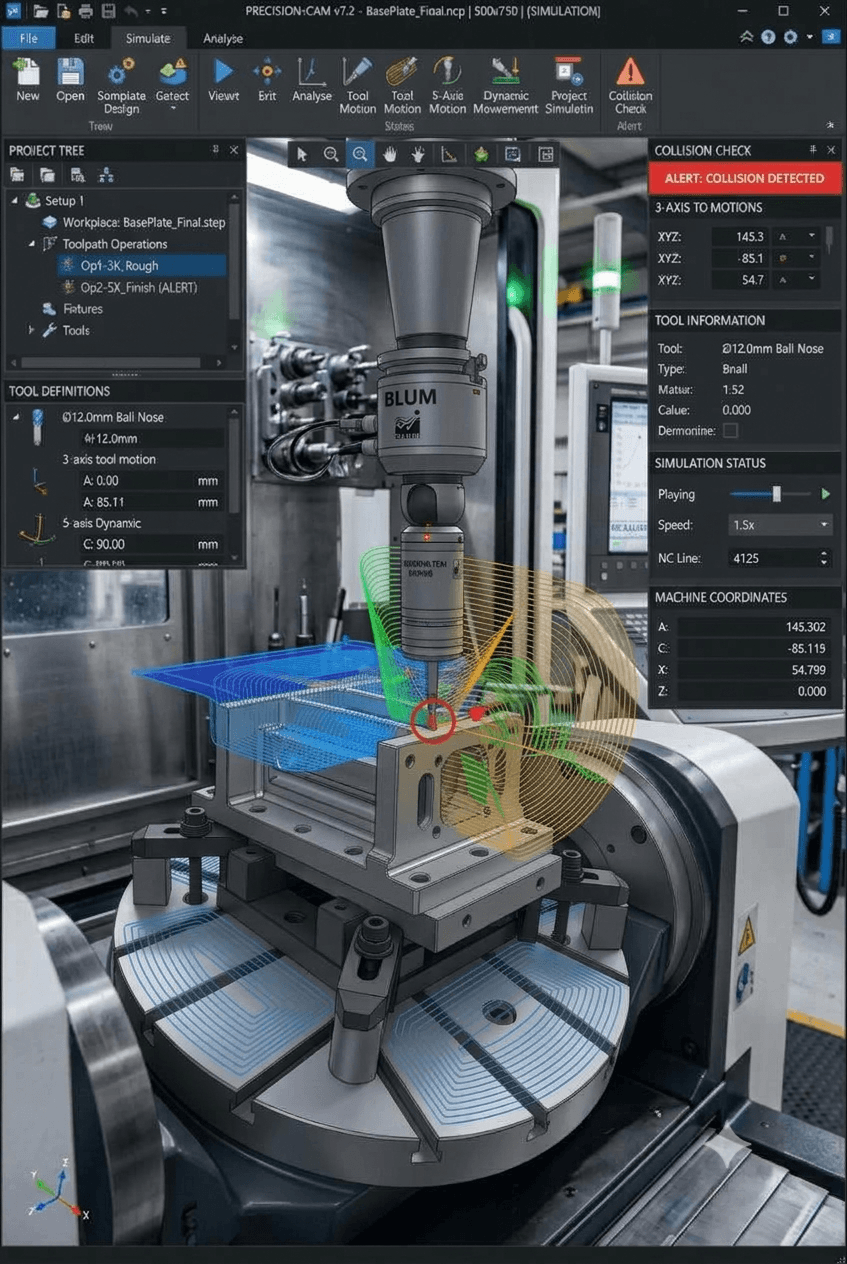
Task: Open dropdown beside XYZ 54.7 value
Action: 813,280
